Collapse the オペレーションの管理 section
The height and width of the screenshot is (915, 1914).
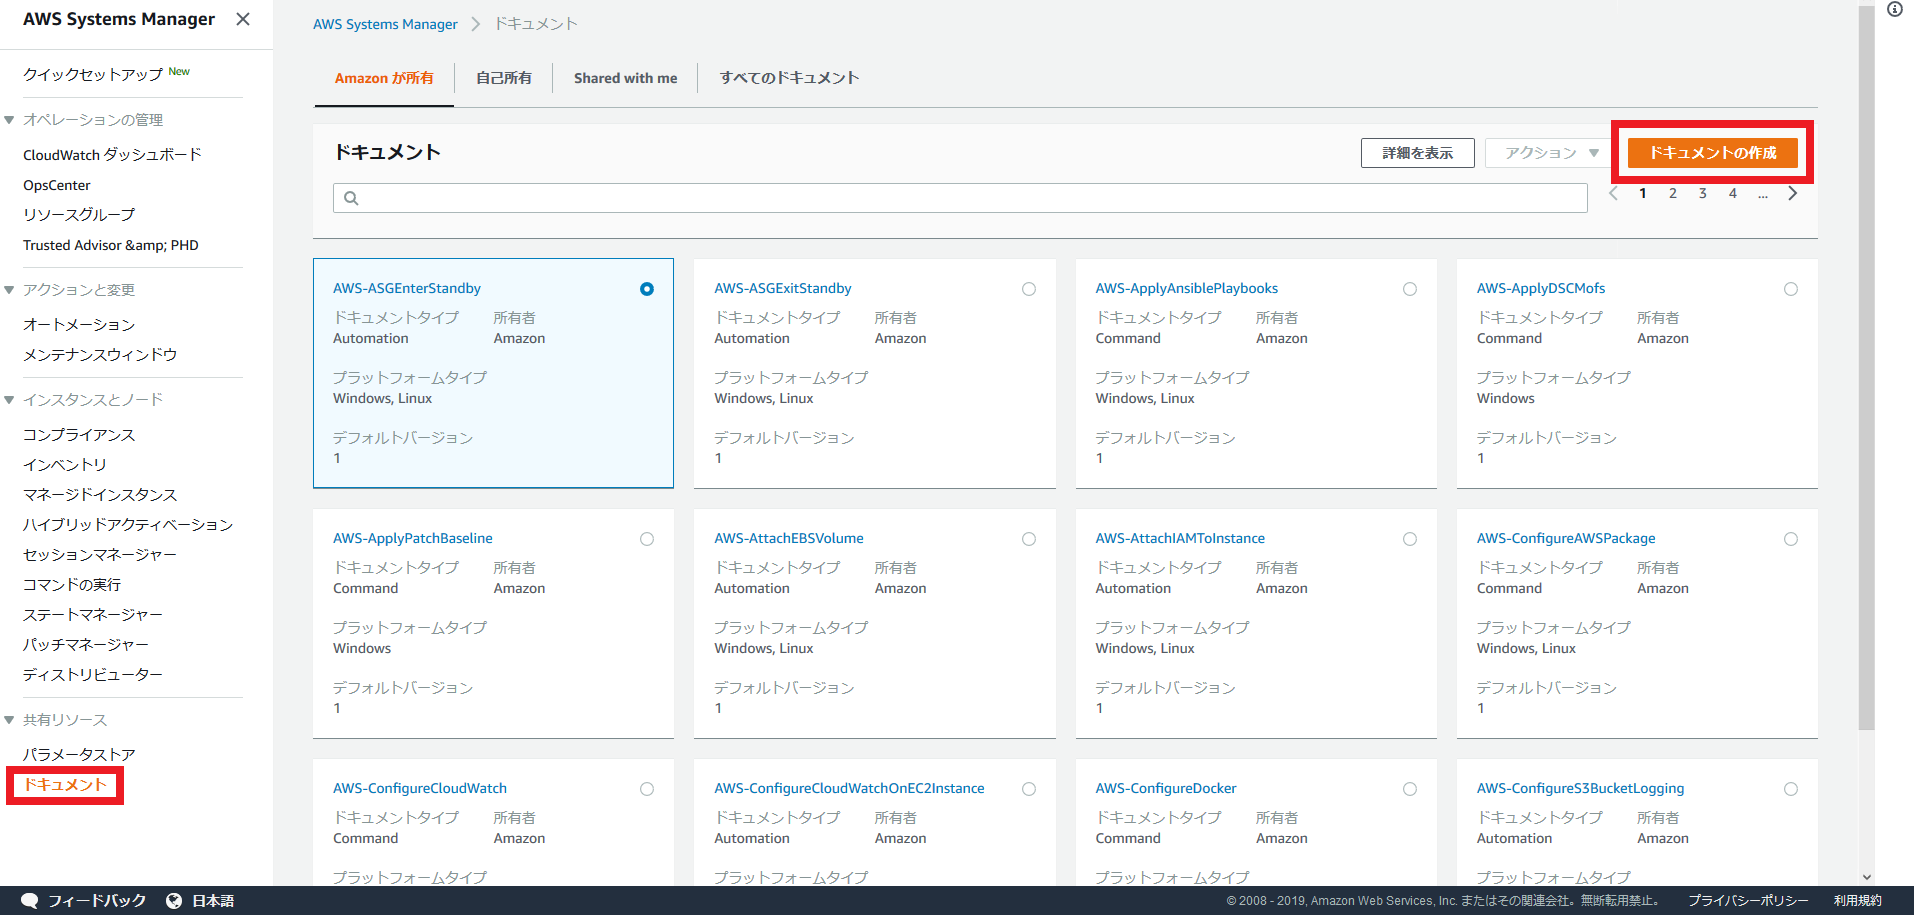click(x=9, y=120)
